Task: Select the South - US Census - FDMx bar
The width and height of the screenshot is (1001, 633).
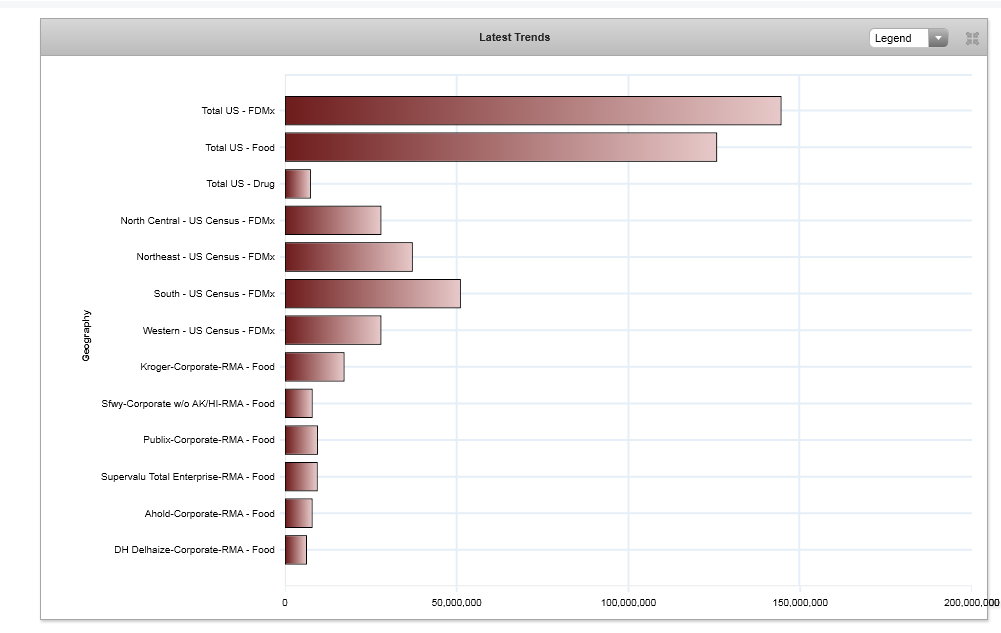Action: pos(372,294)
